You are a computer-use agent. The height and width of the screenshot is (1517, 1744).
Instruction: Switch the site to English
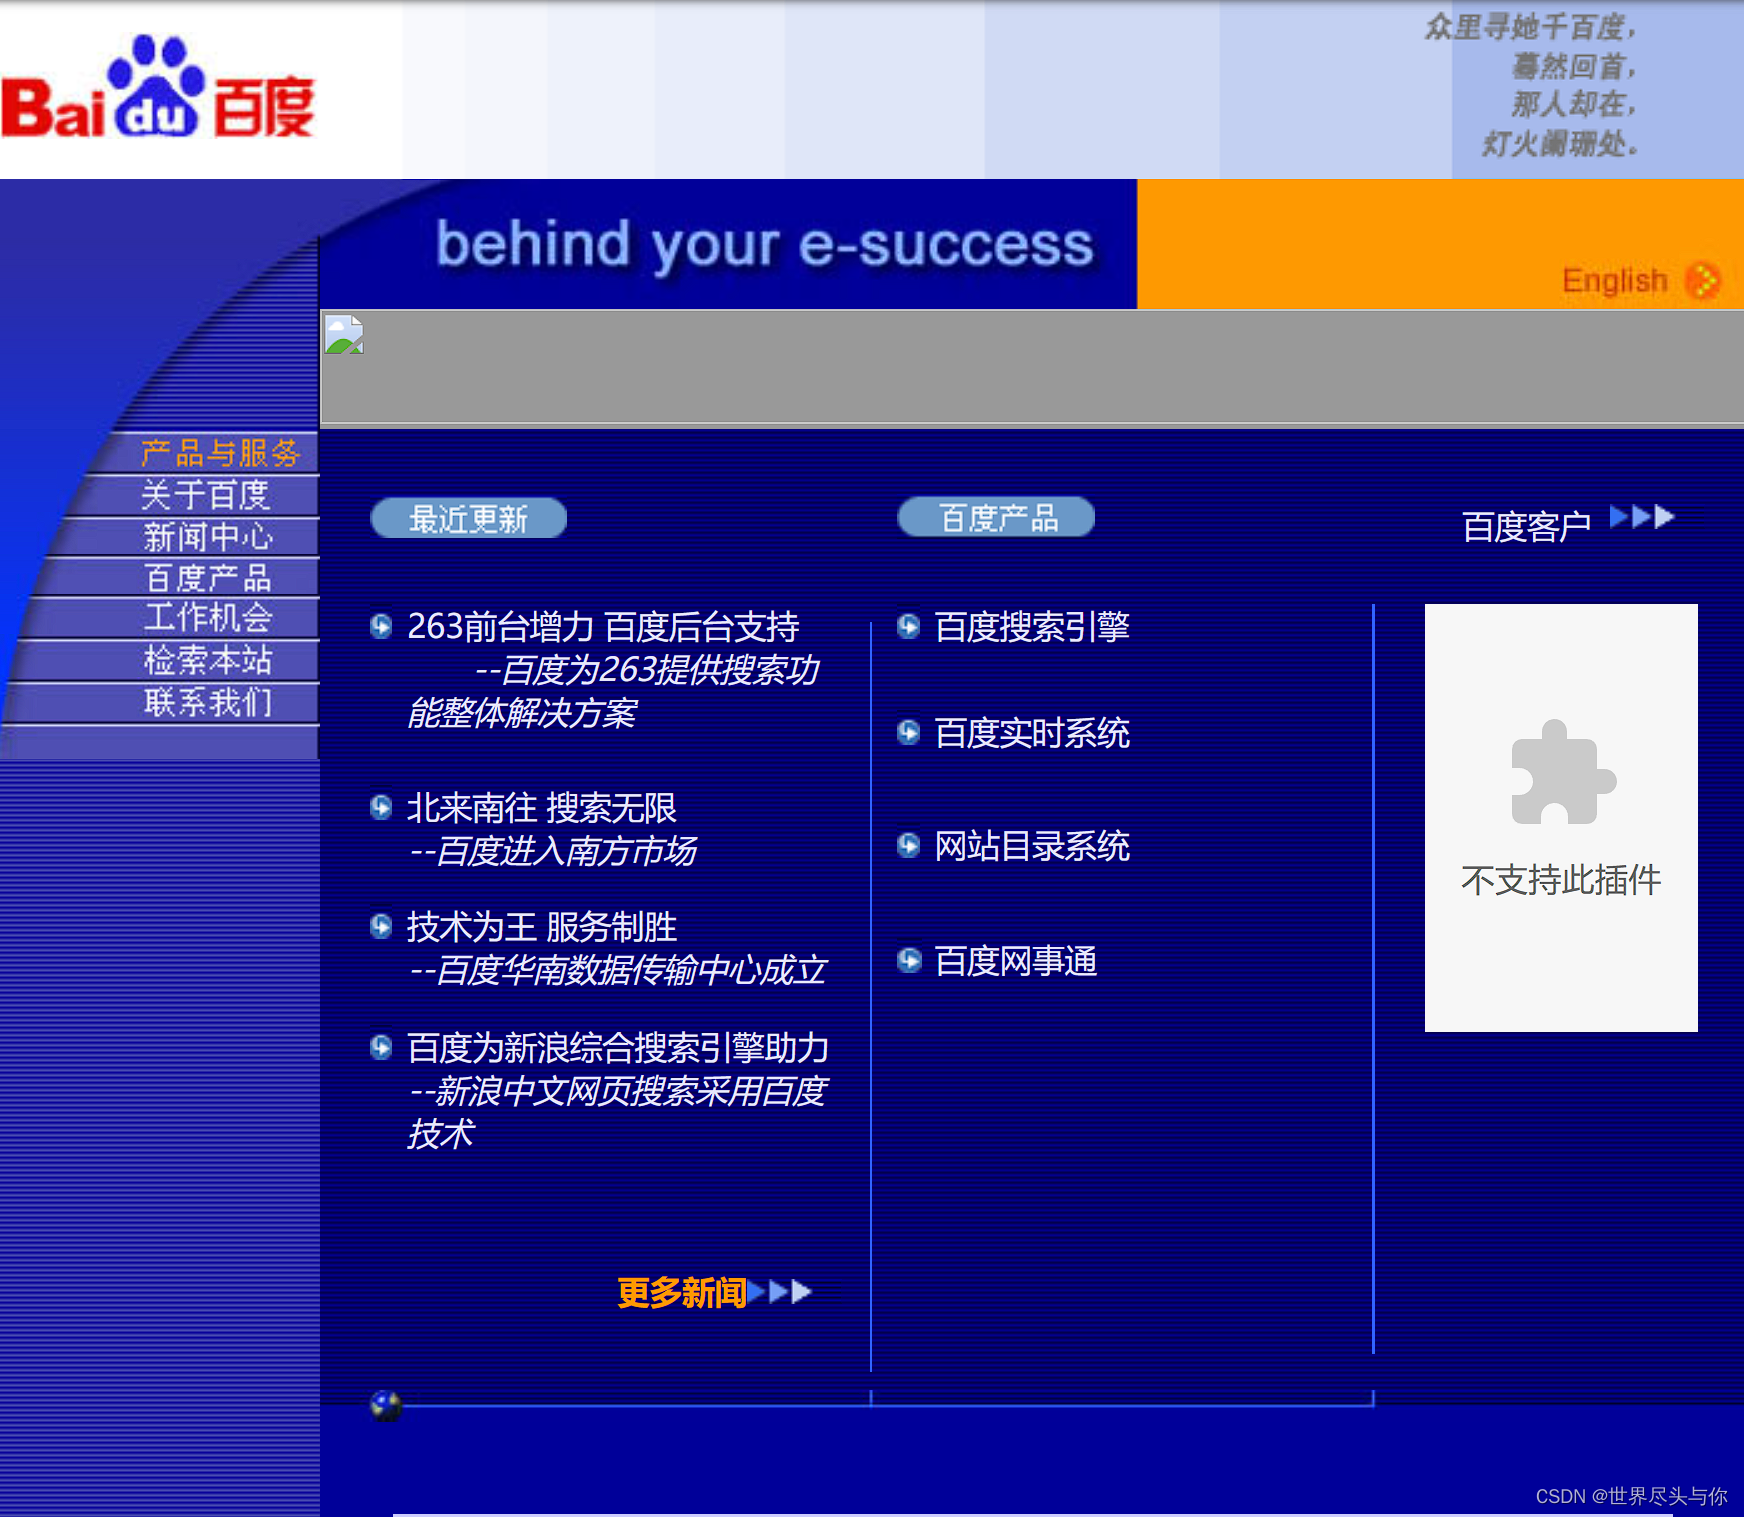click(x=1615, y=281)
